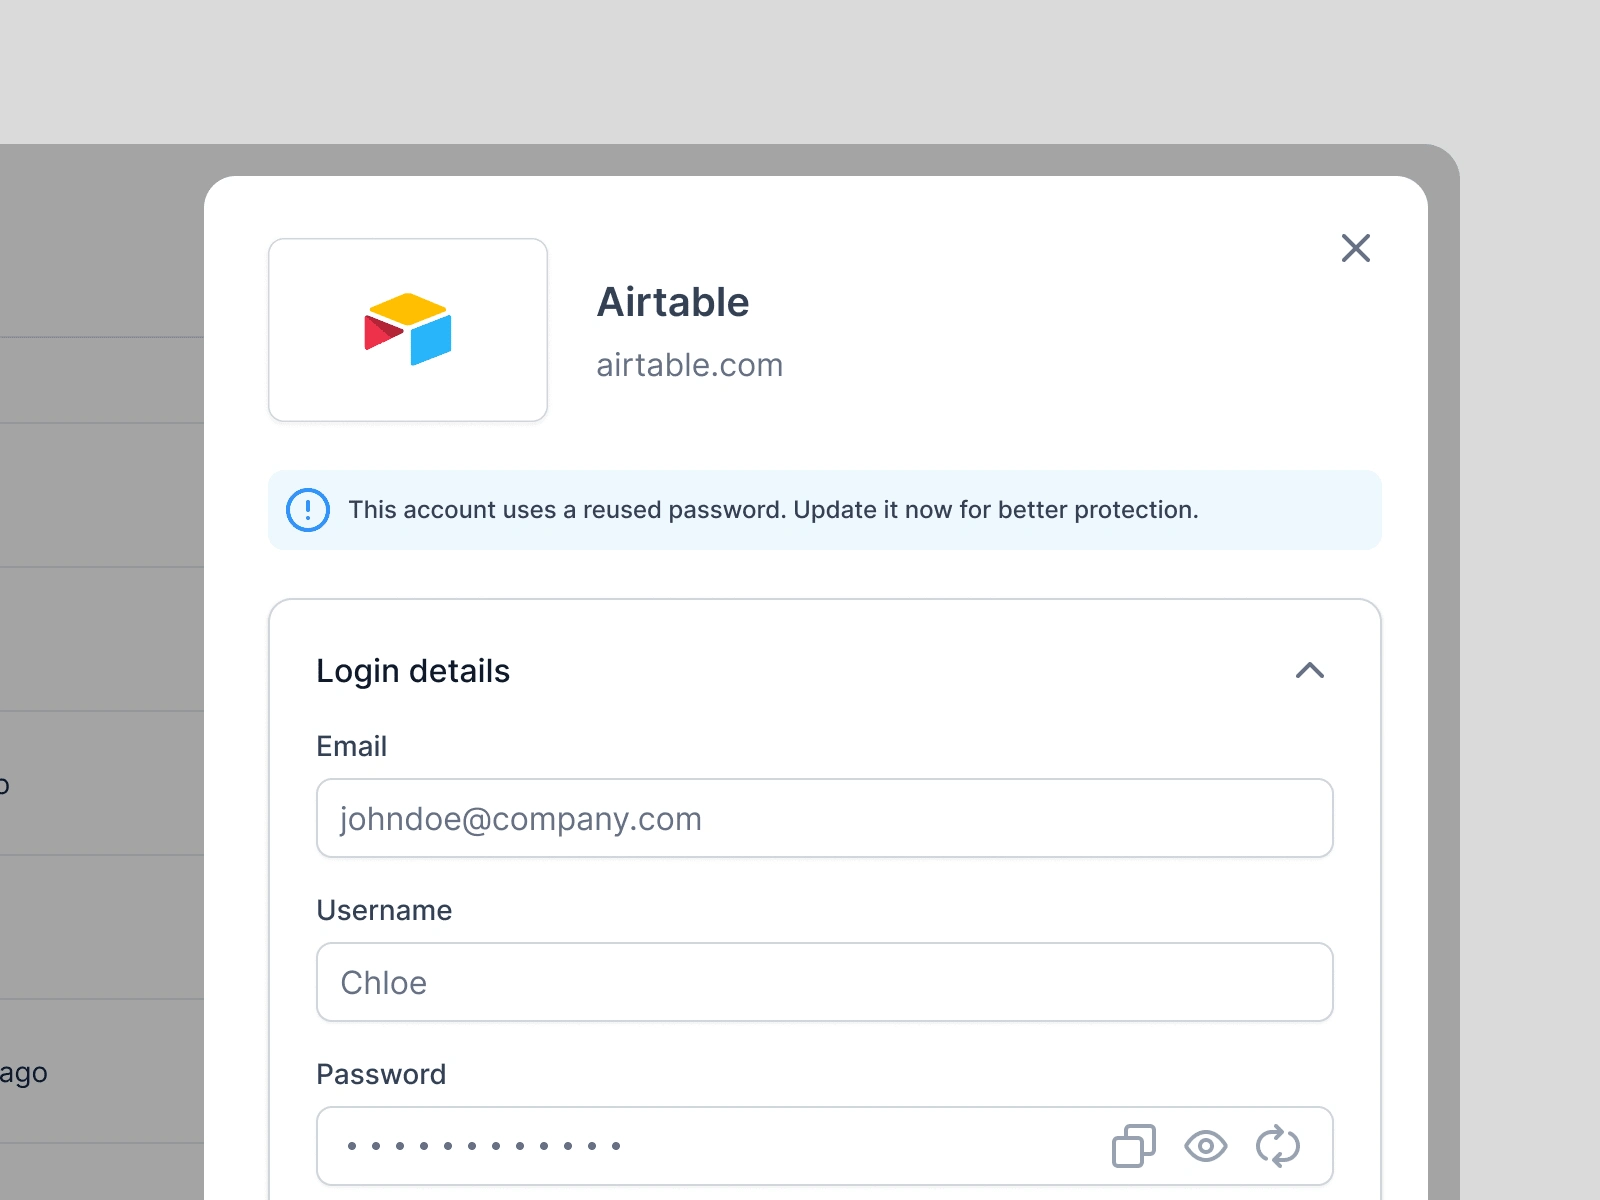Focus the Email input field
The height and width of the screenshot is (1200, 1600).
click(x=824, y=818)
